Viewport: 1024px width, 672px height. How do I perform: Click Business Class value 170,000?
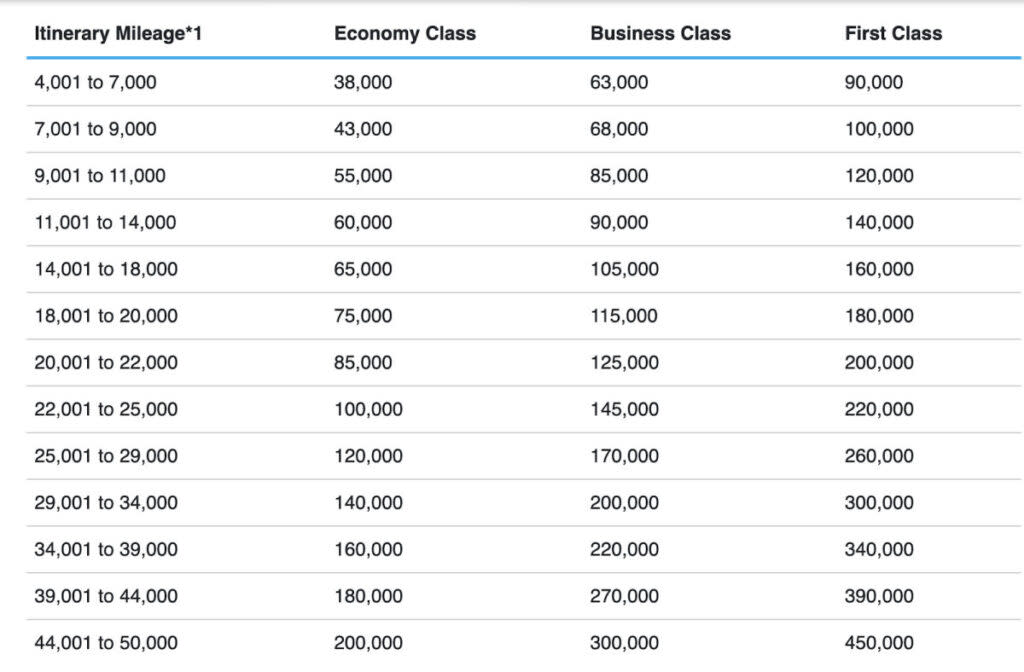[624, 456]
